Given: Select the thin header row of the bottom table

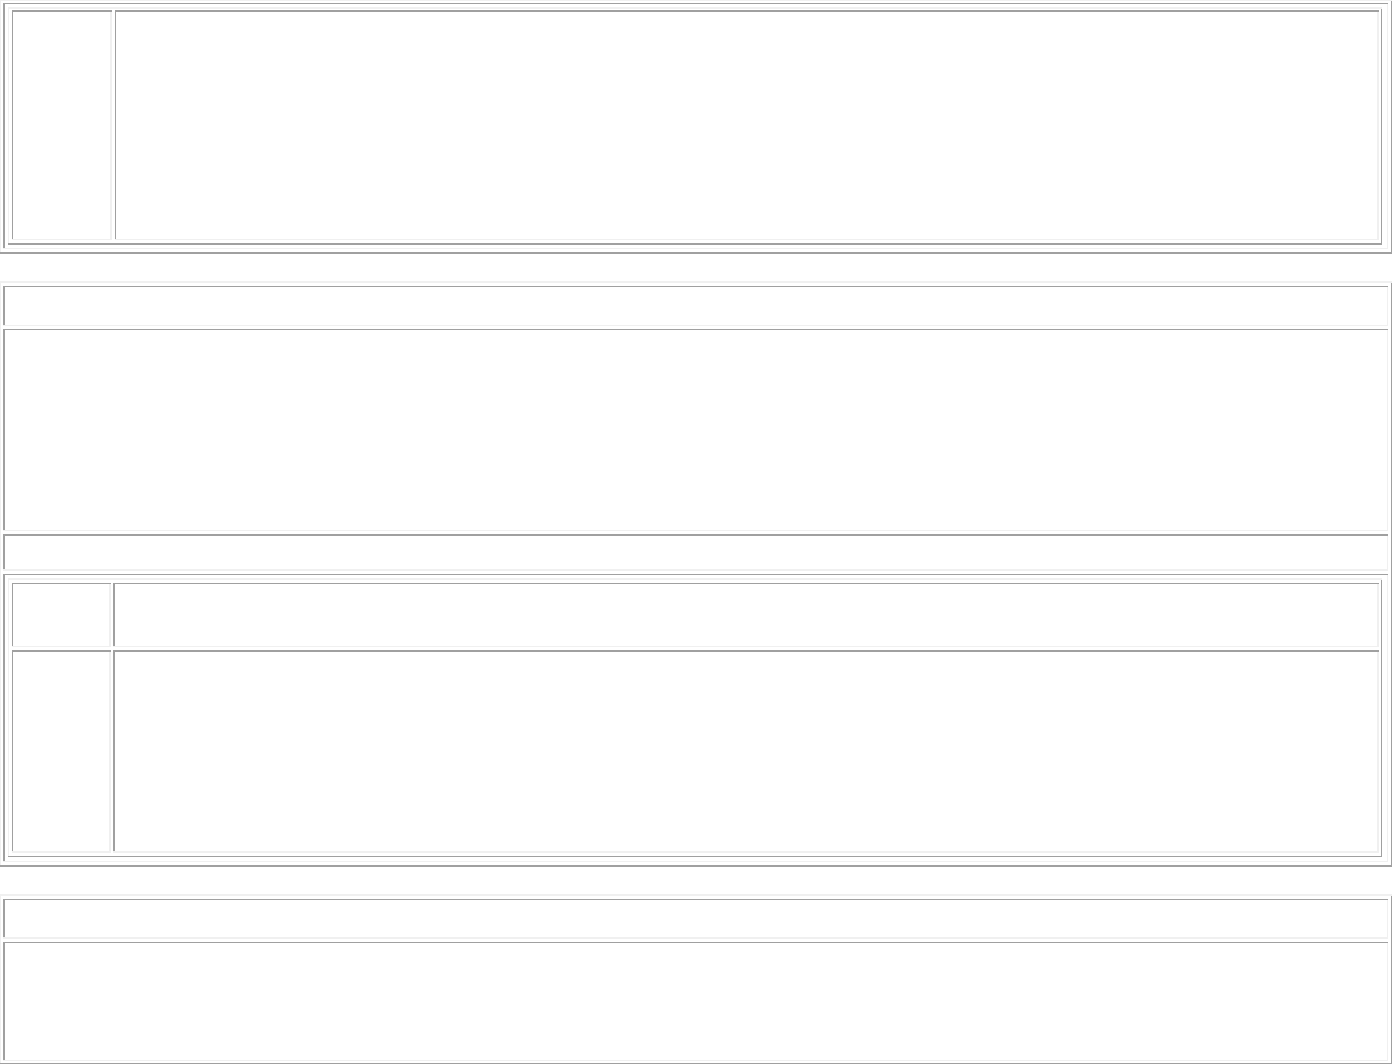Looking at the screenshot, I should point(696,918).
